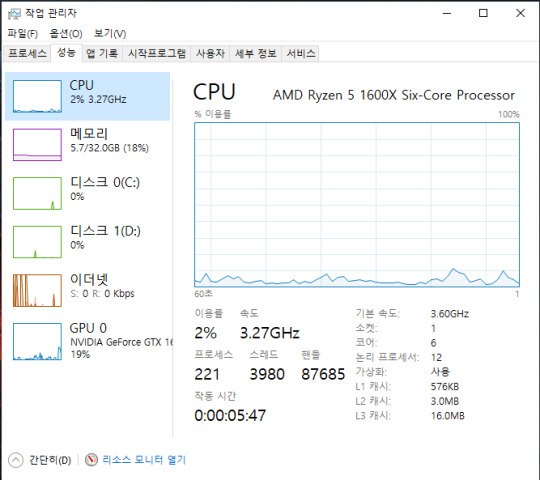The image size is (540, 480).
Task: Click the main CPU utilization graph
Action: (x=357, y=205)
